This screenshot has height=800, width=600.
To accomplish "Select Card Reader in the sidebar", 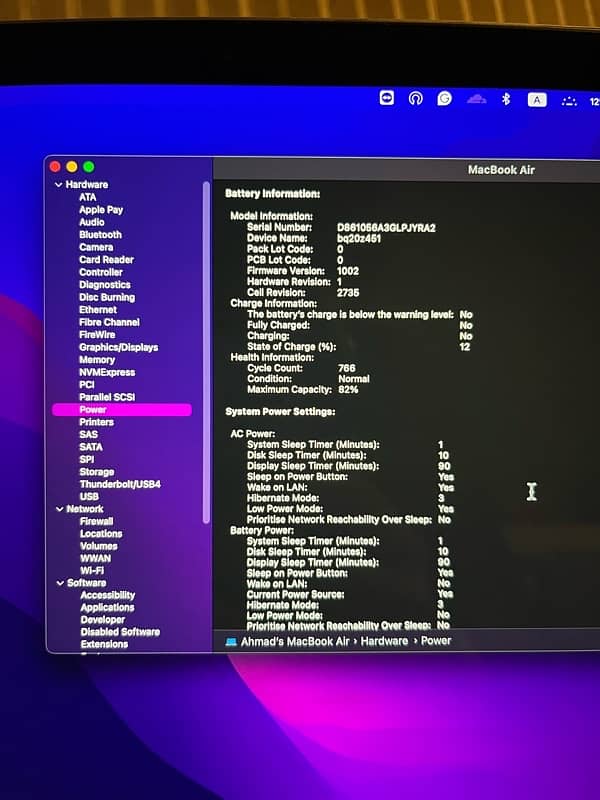I will pyautogui.click(x=107, y=260).
